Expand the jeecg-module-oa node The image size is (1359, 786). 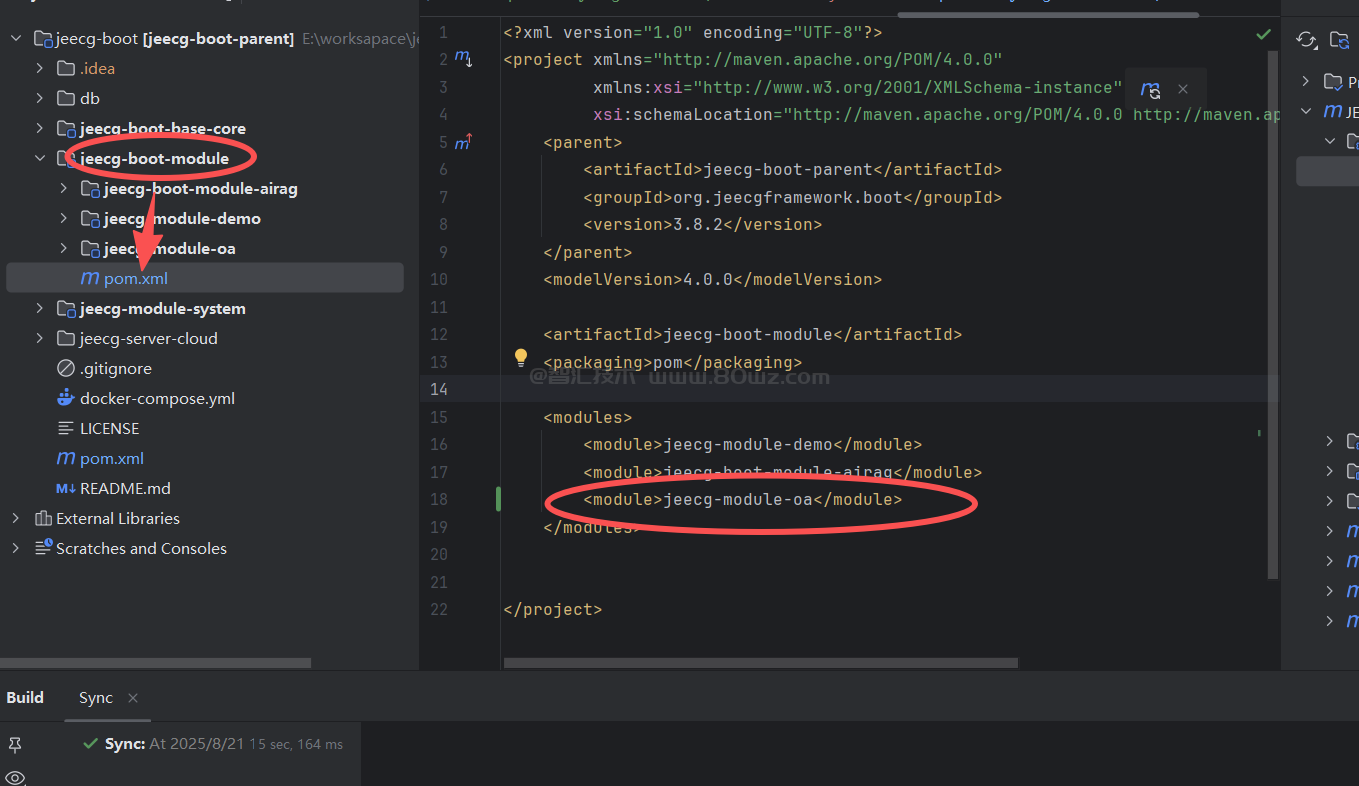click(x=64, y=248)
